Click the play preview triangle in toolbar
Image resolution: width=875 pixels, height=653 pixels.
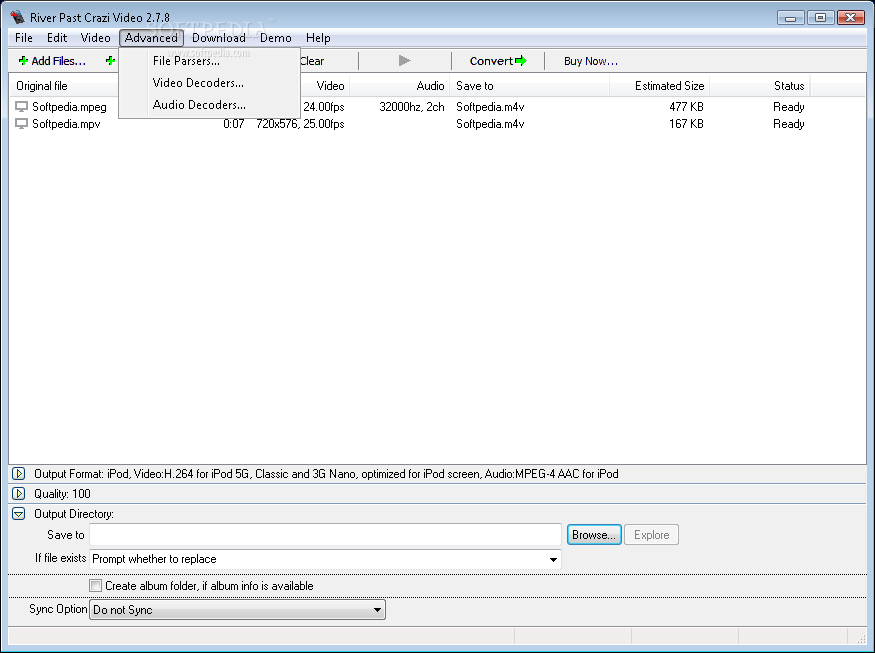point(405,60)
